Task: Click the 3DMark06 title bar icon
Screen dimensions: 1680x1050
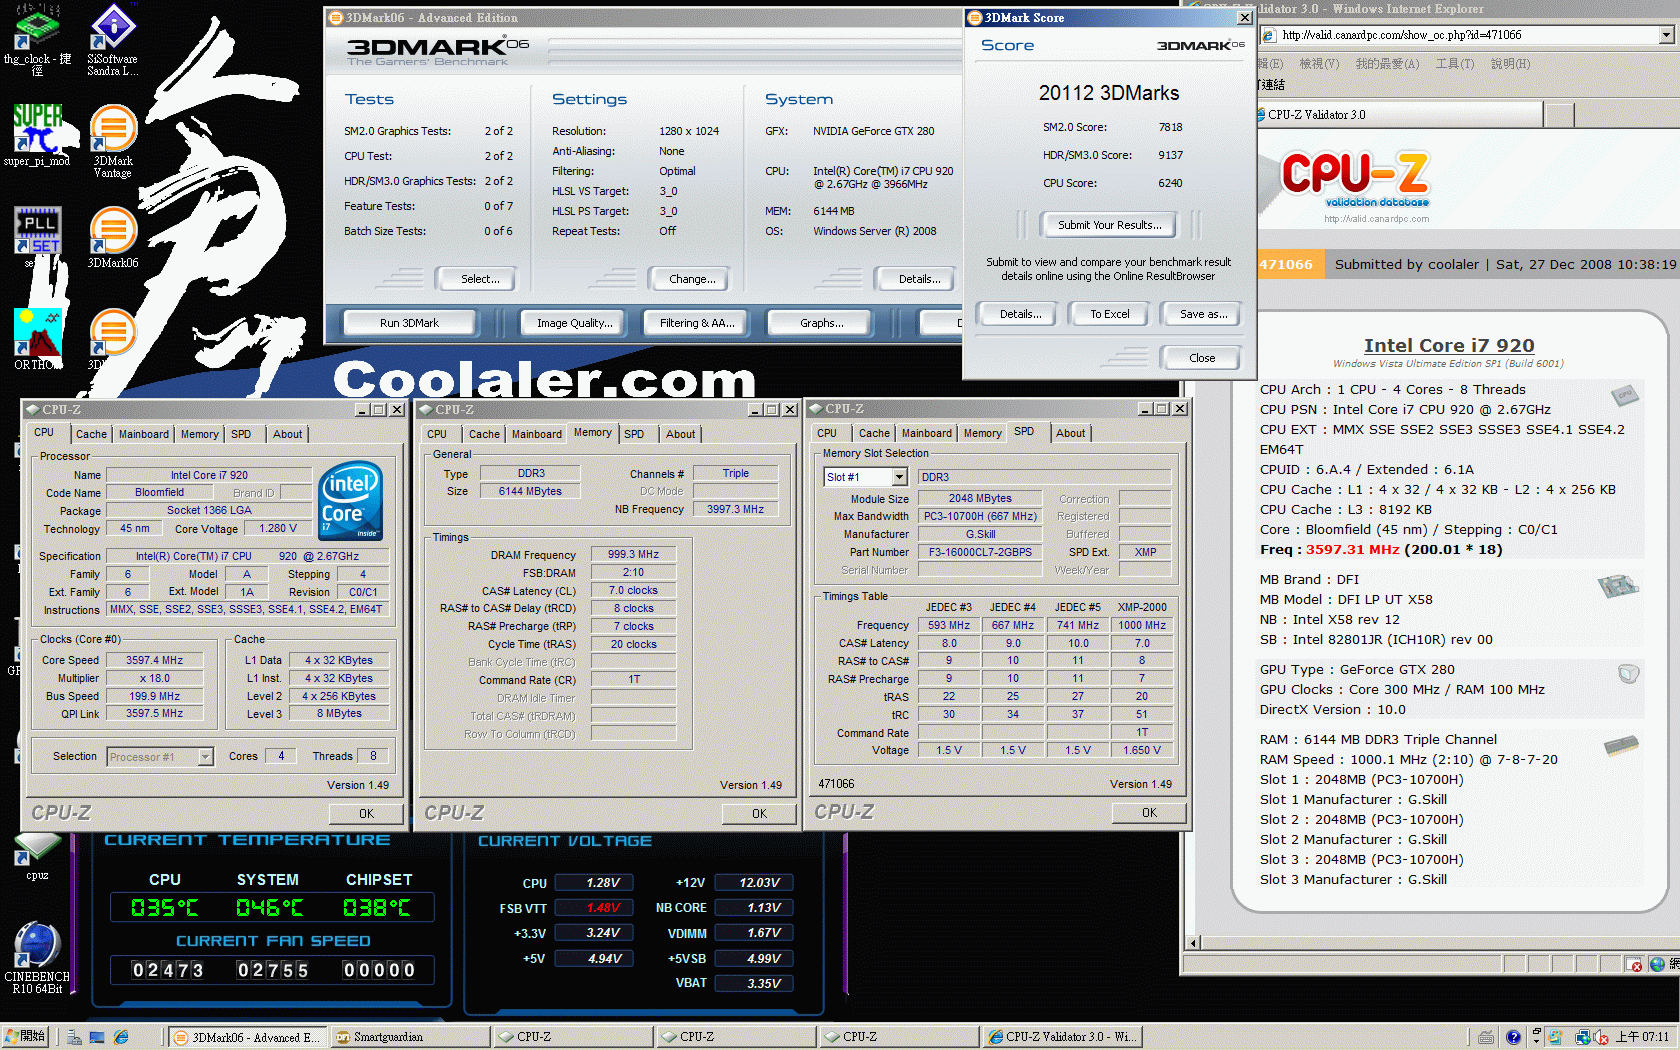Action: pyautogui.click(x=336, y=18)
